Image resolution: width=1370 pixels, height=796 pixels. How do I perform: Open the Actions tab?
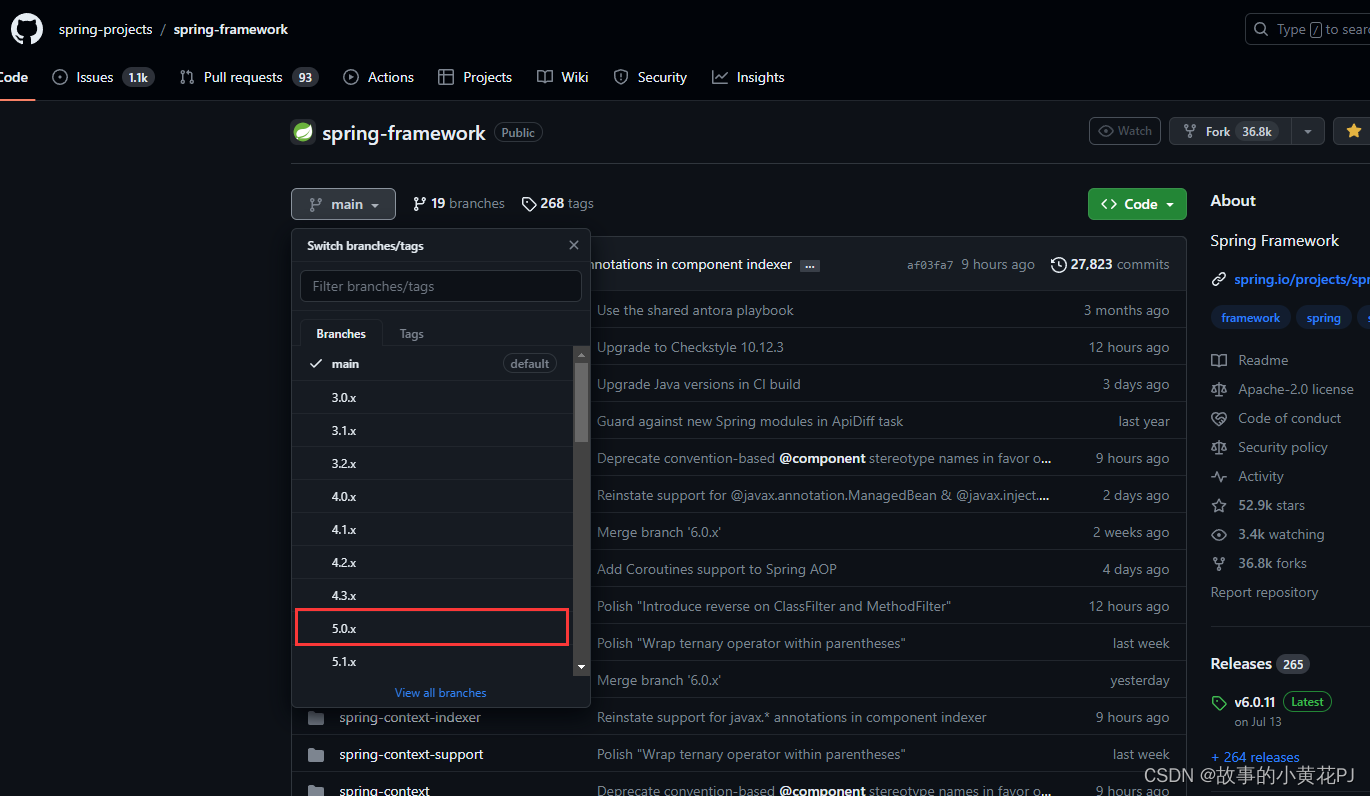[378, 77]
